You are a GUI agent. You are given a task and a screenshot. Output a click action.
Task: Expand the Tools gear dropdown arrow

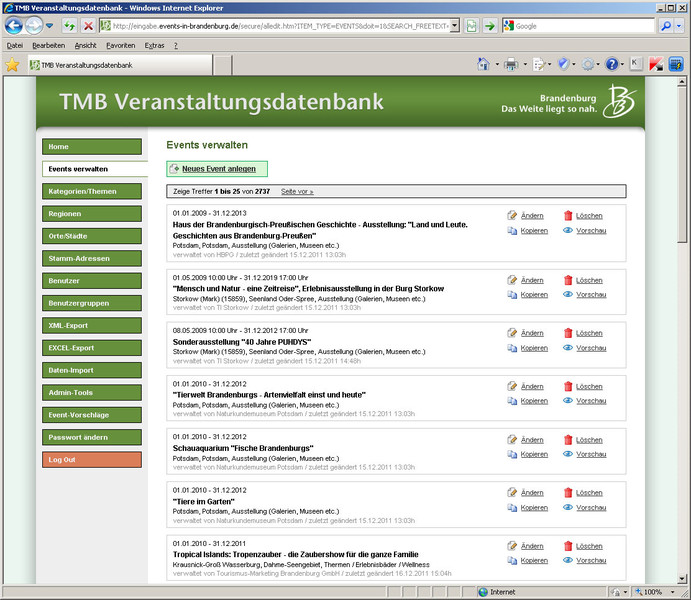598,64
